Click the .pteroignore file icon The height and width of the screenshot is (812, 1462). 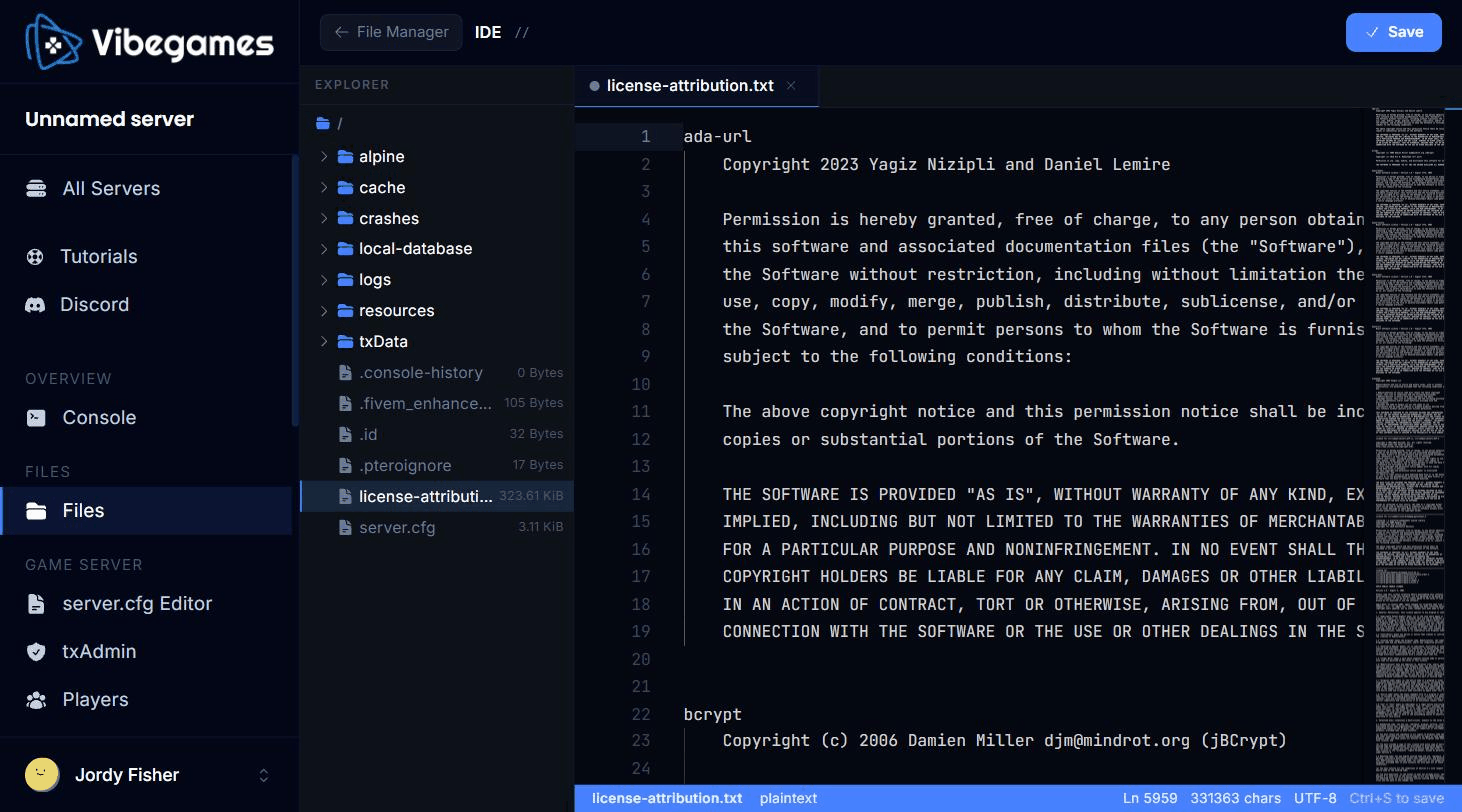pyautogui.click(x=346, y=465)
